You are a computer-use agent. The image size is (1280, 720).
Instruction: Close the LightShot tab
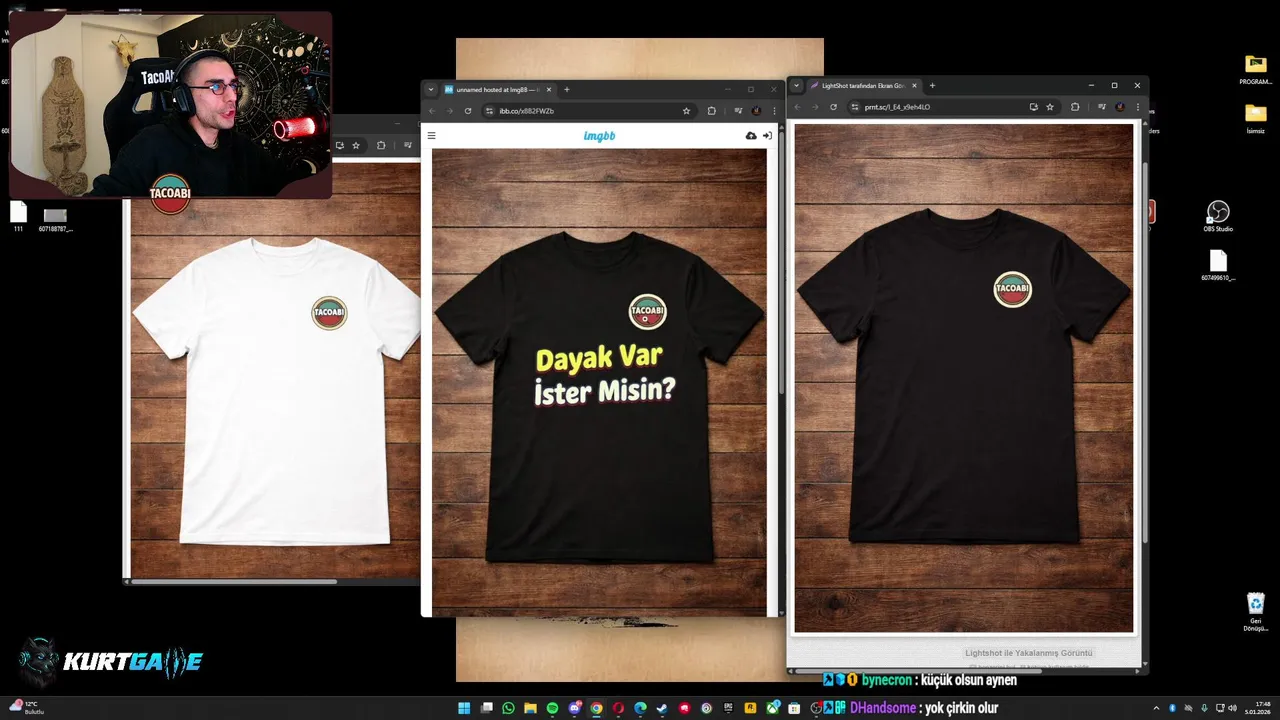click(914, 86)
